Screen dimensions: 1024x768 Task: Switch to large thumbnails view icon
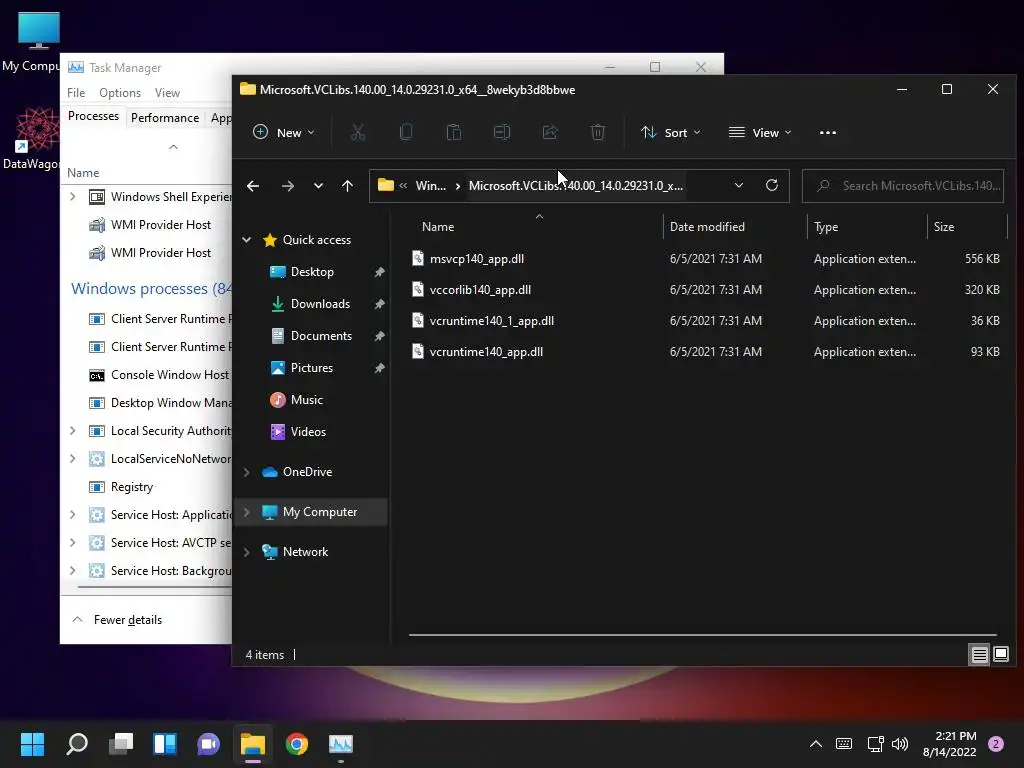pyautogui.click(x=1001, y=654)
